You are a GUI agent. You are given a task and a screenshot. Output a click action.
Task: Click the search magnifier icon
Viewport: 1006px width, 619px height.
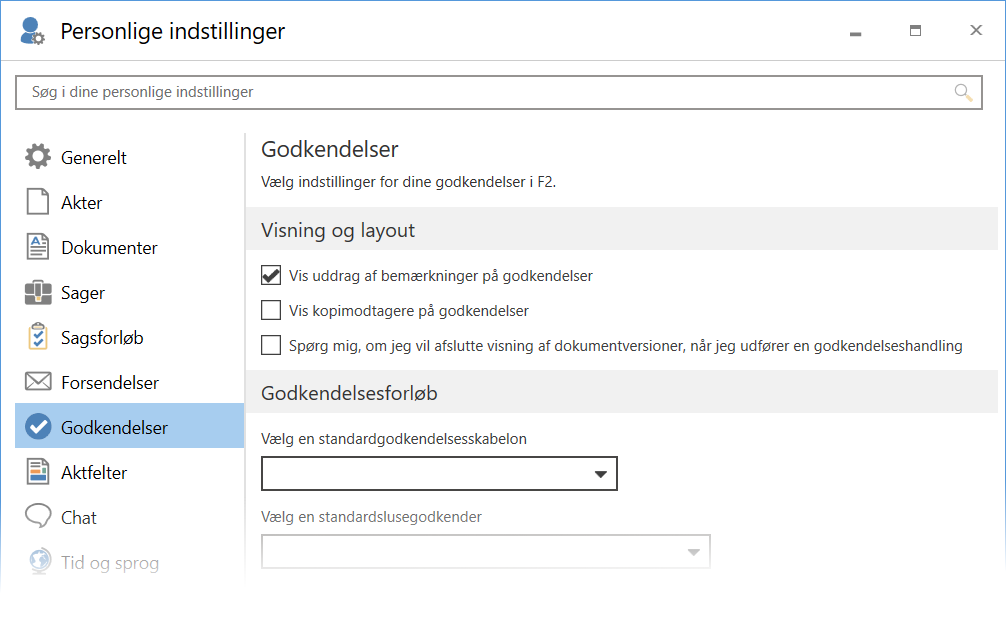tap(963, 92)
